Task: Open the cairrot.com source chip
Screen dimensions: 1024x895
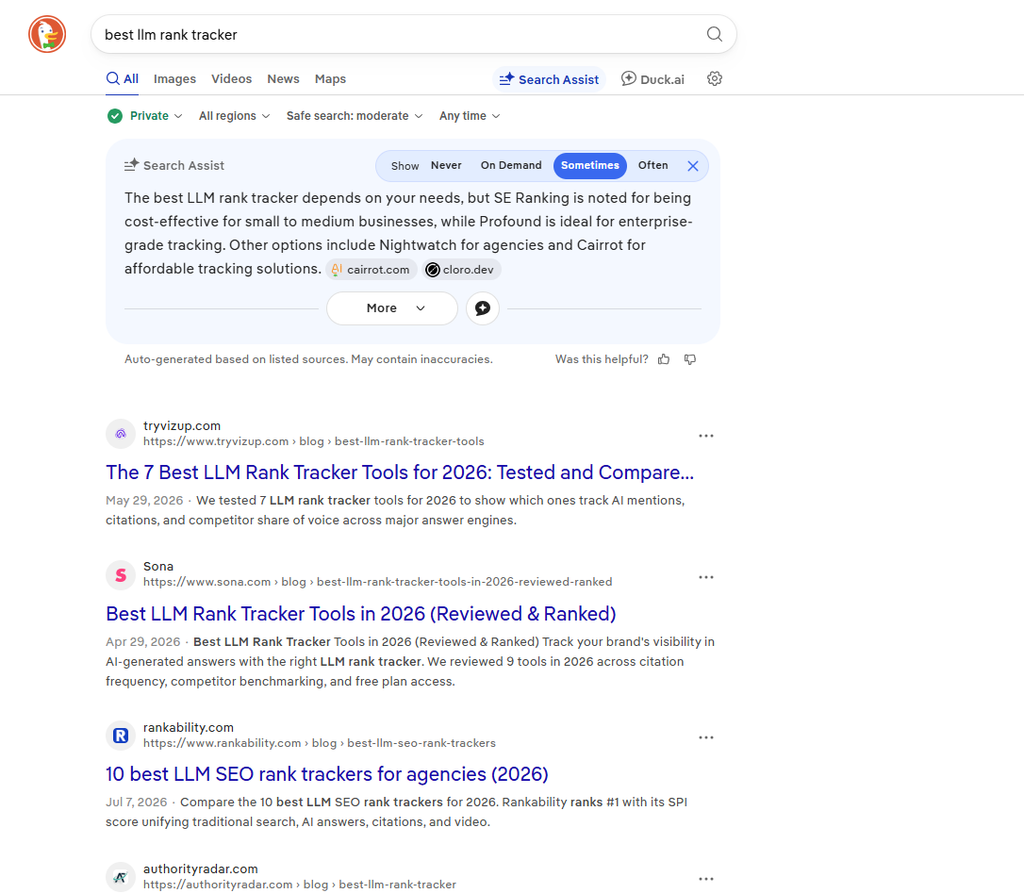Action: coord(371,270)
